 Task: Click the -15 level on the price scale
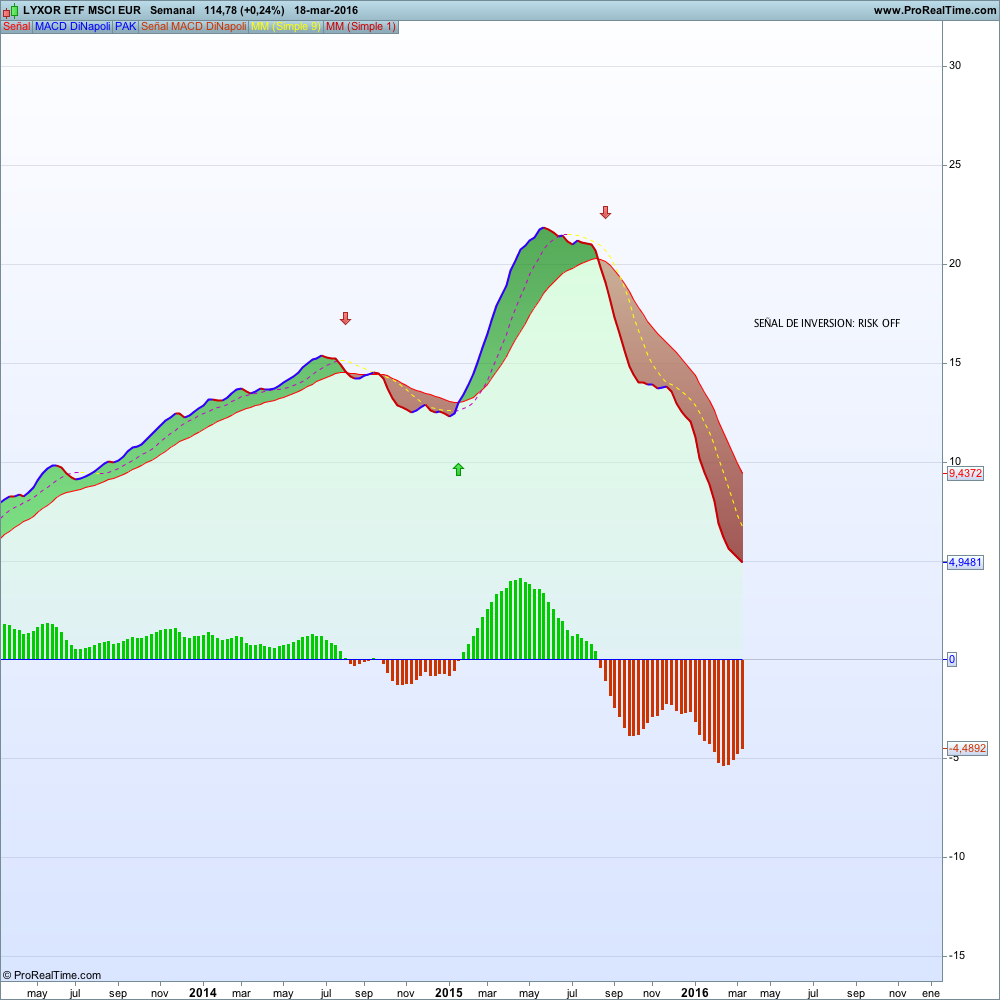point(955,955)
